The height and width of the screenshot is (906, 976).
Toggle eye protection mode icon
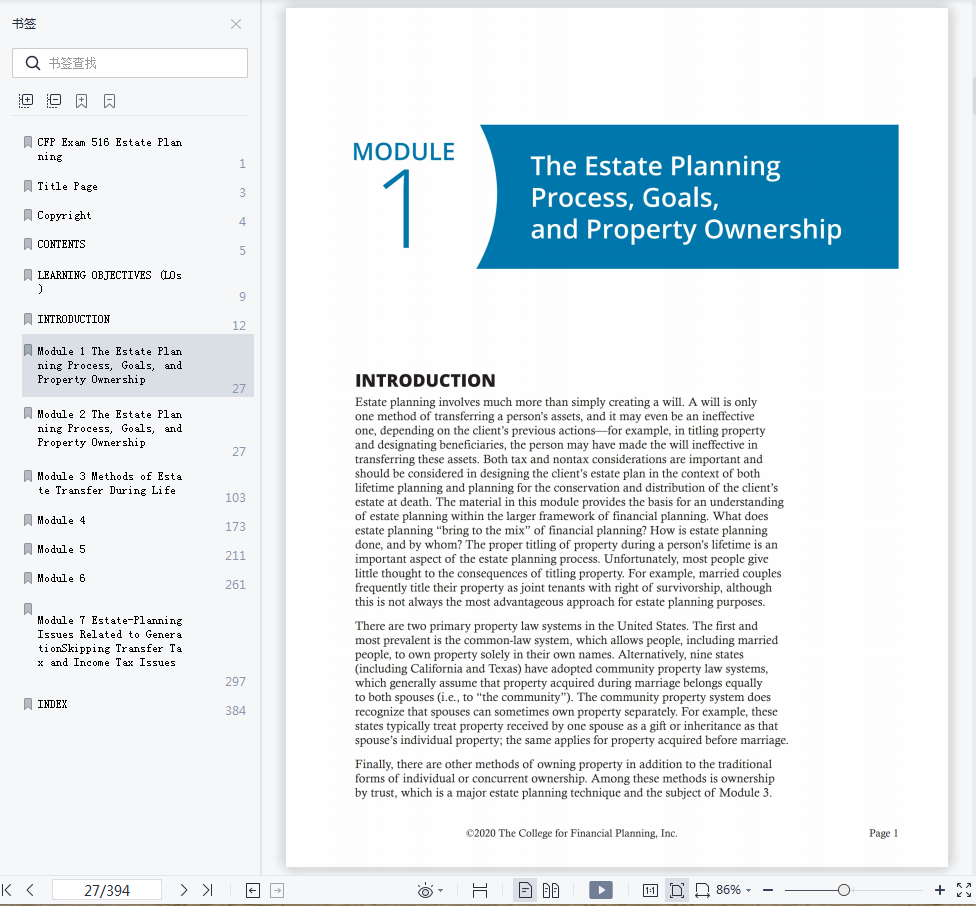(426, 890)
